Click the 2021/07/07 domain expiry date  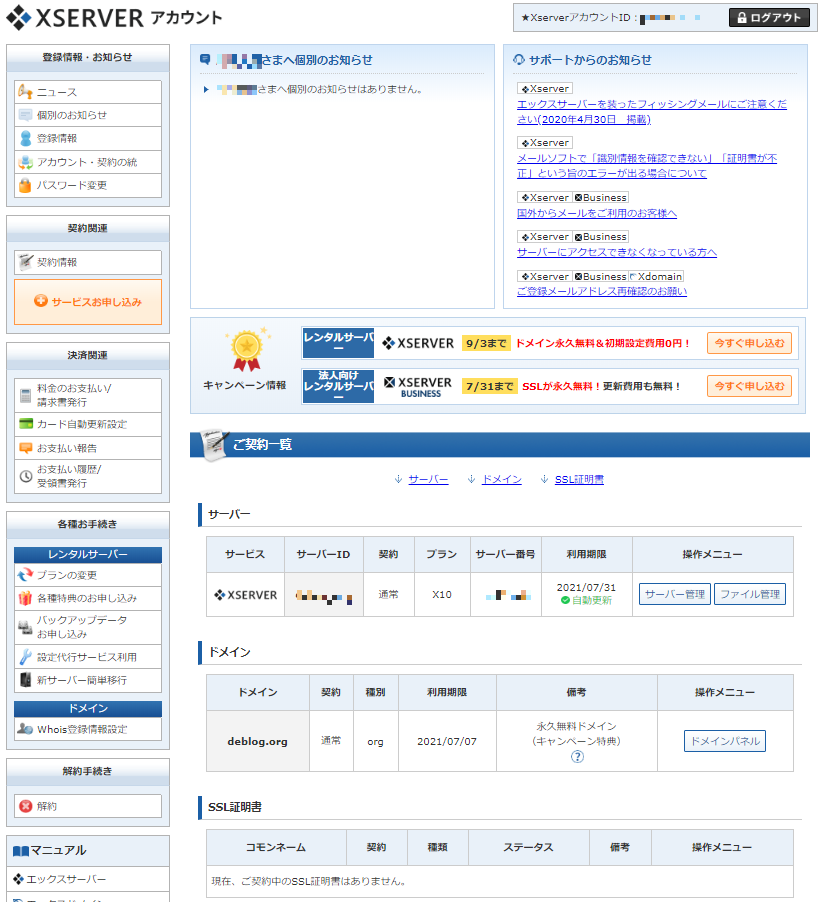pyautogui.click(x=447, y=742)
